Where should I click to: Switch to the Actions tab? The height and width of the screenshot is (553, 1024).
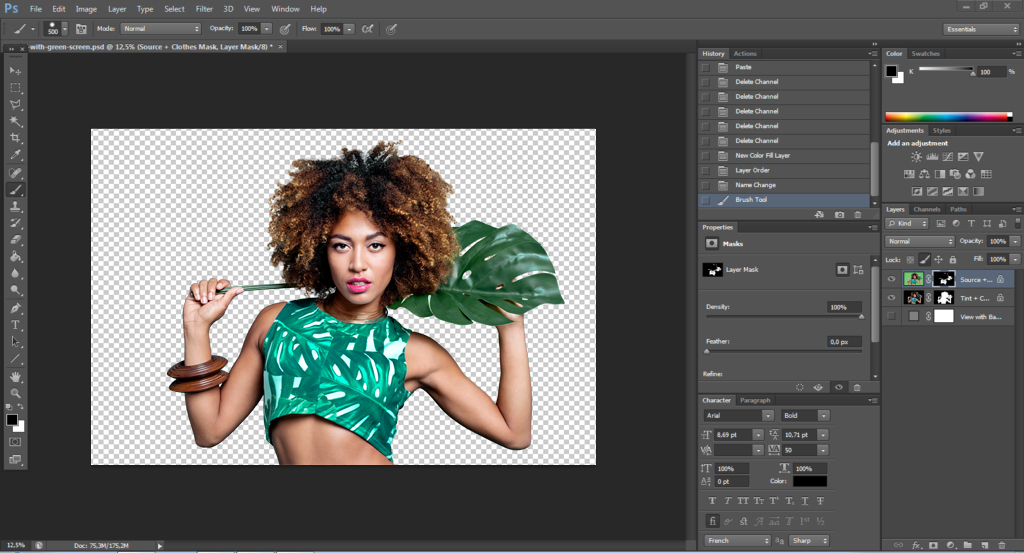tap(744, 54)
